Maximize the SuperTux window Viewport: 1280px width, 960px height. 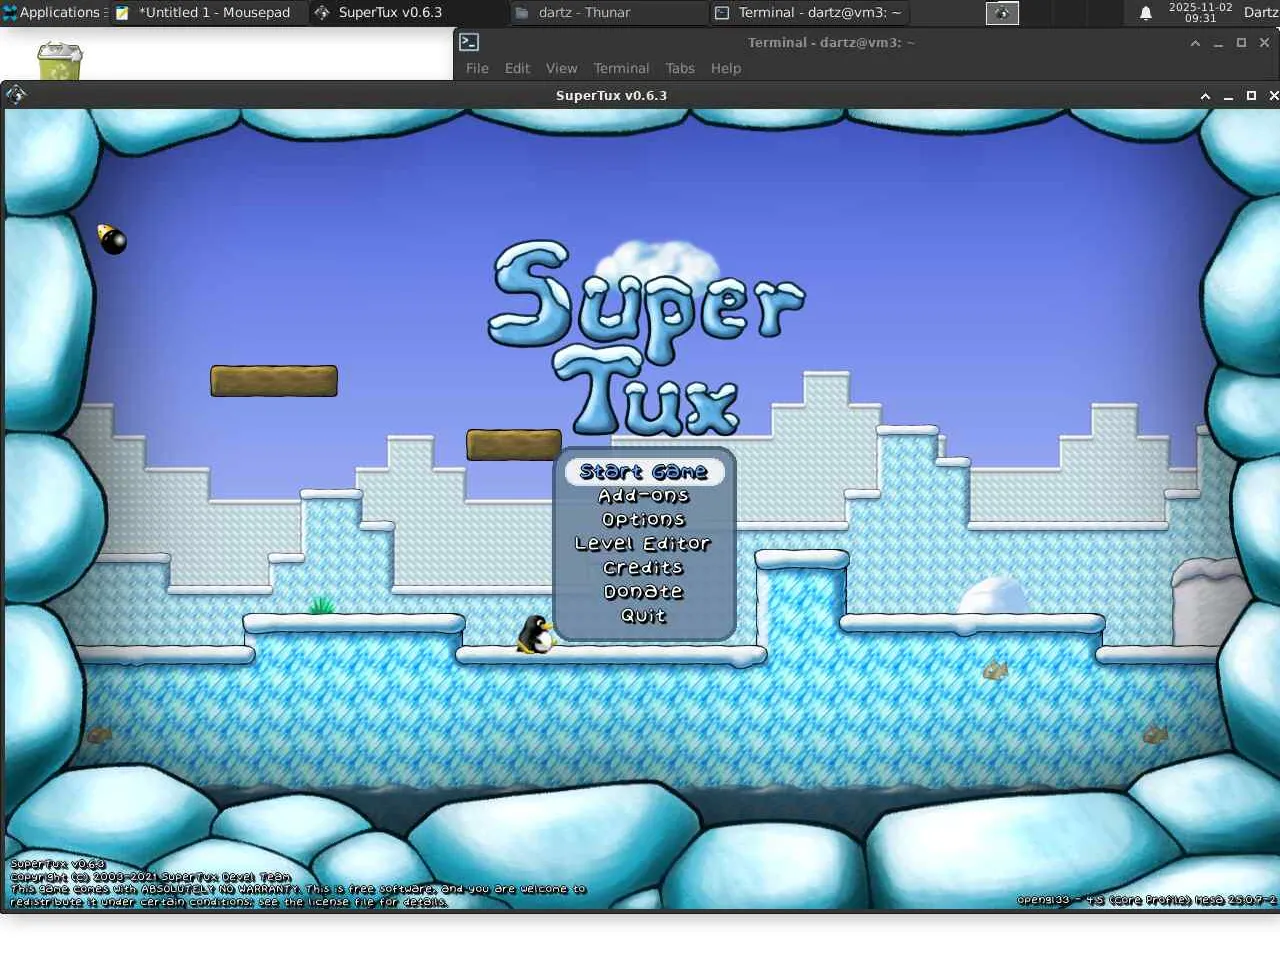coord(1251,96)
